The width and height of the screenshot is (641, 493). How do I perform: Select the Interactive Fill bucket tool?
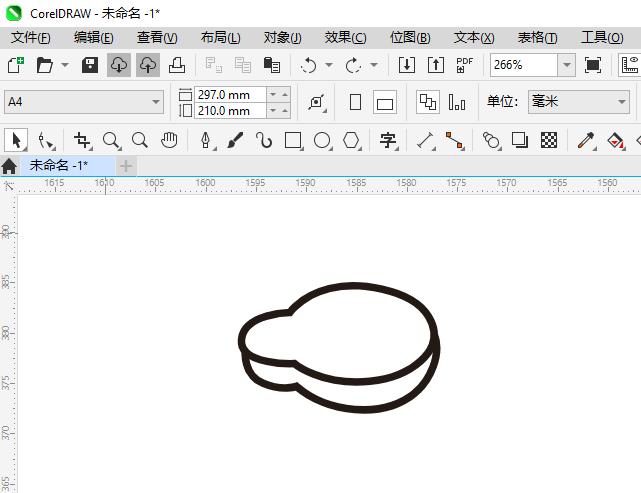[x=615, y=141]
